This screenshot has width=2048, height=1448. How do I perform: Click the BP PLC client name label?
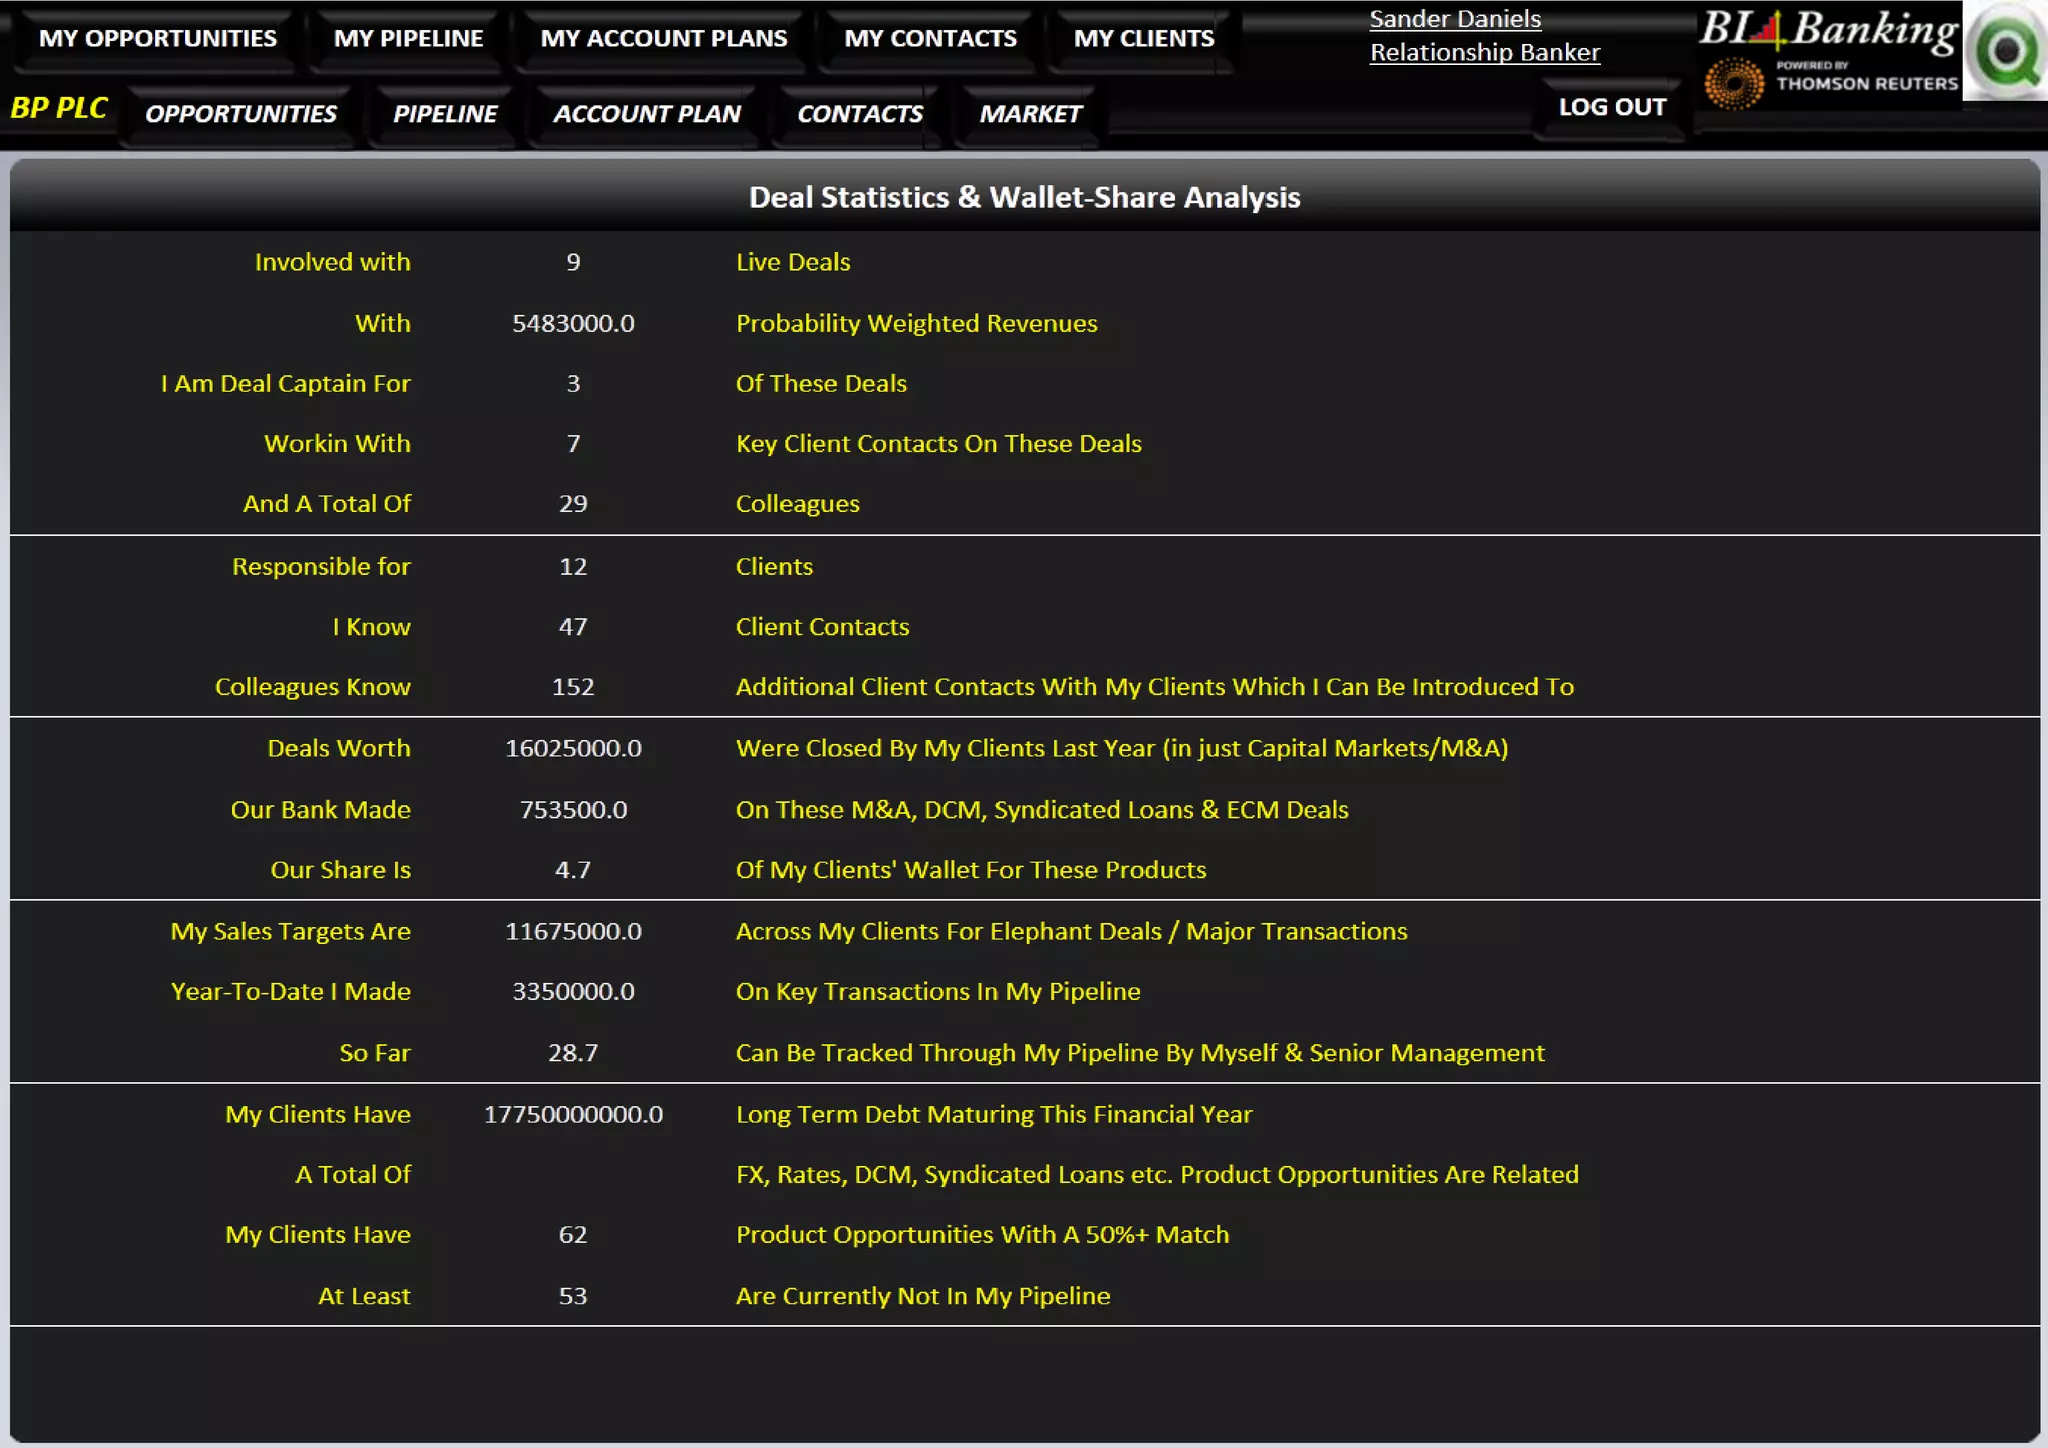tap(59, 108)
